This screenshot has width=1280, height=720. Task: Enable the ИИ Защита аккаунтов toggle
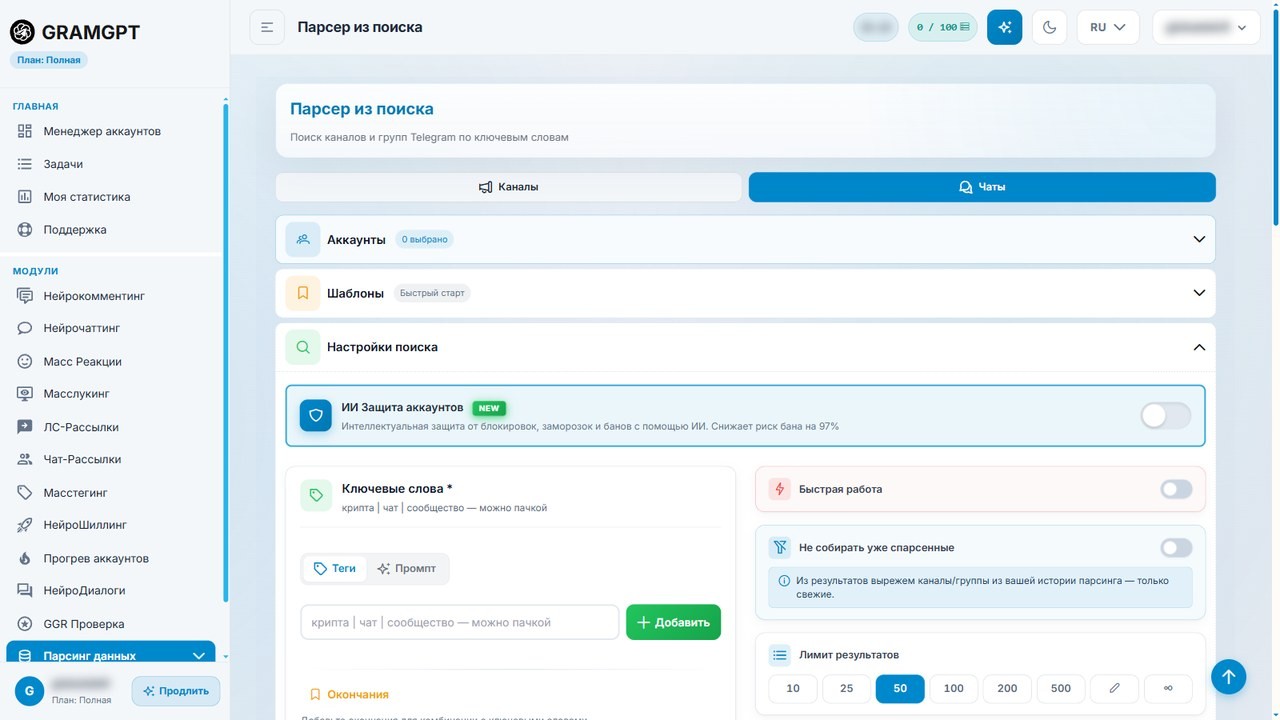[1166, 416]
